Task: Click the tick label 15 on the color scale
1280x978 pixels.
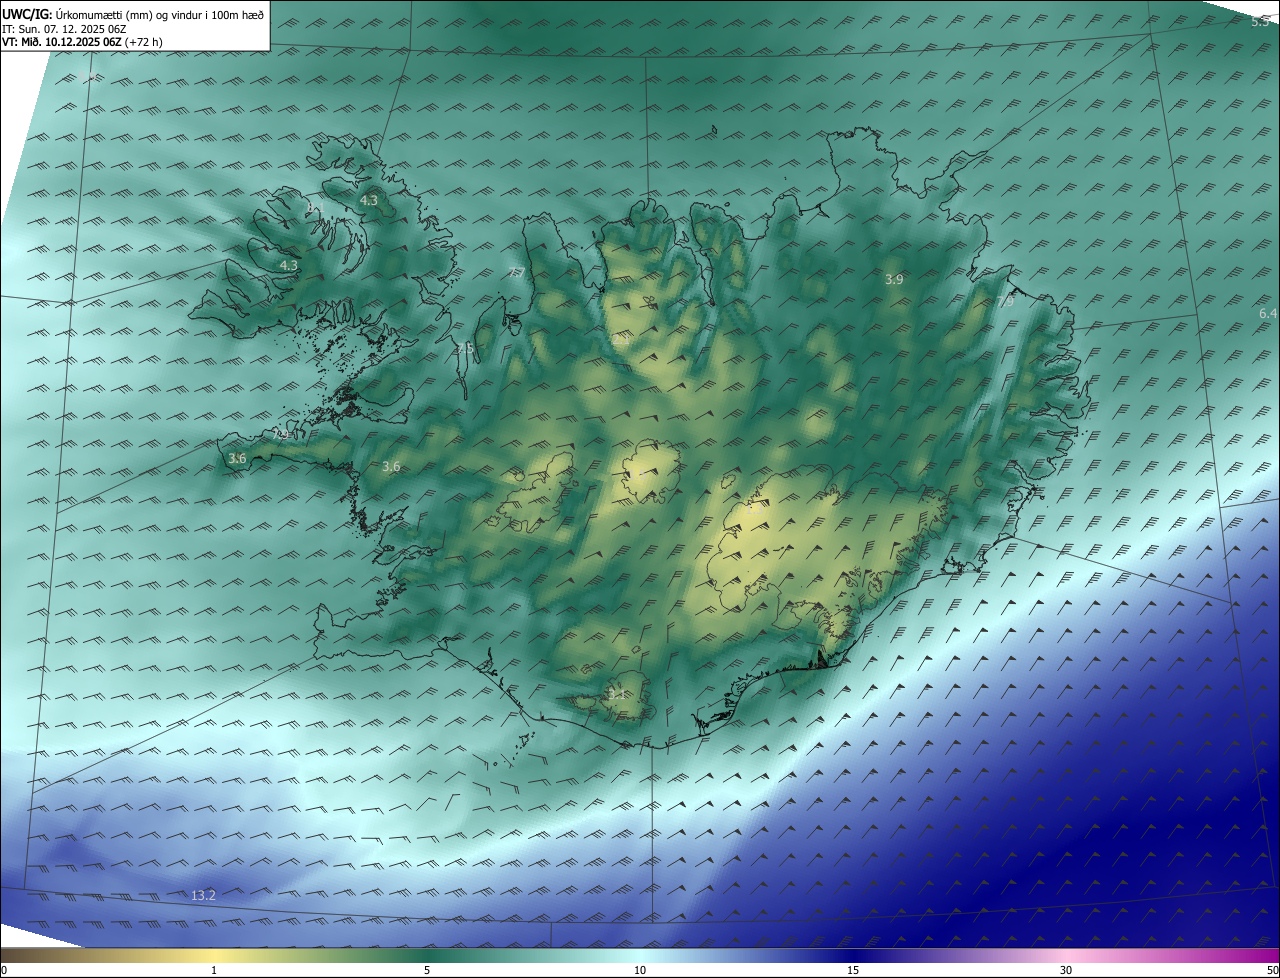Action: click(x=853, y=970)
